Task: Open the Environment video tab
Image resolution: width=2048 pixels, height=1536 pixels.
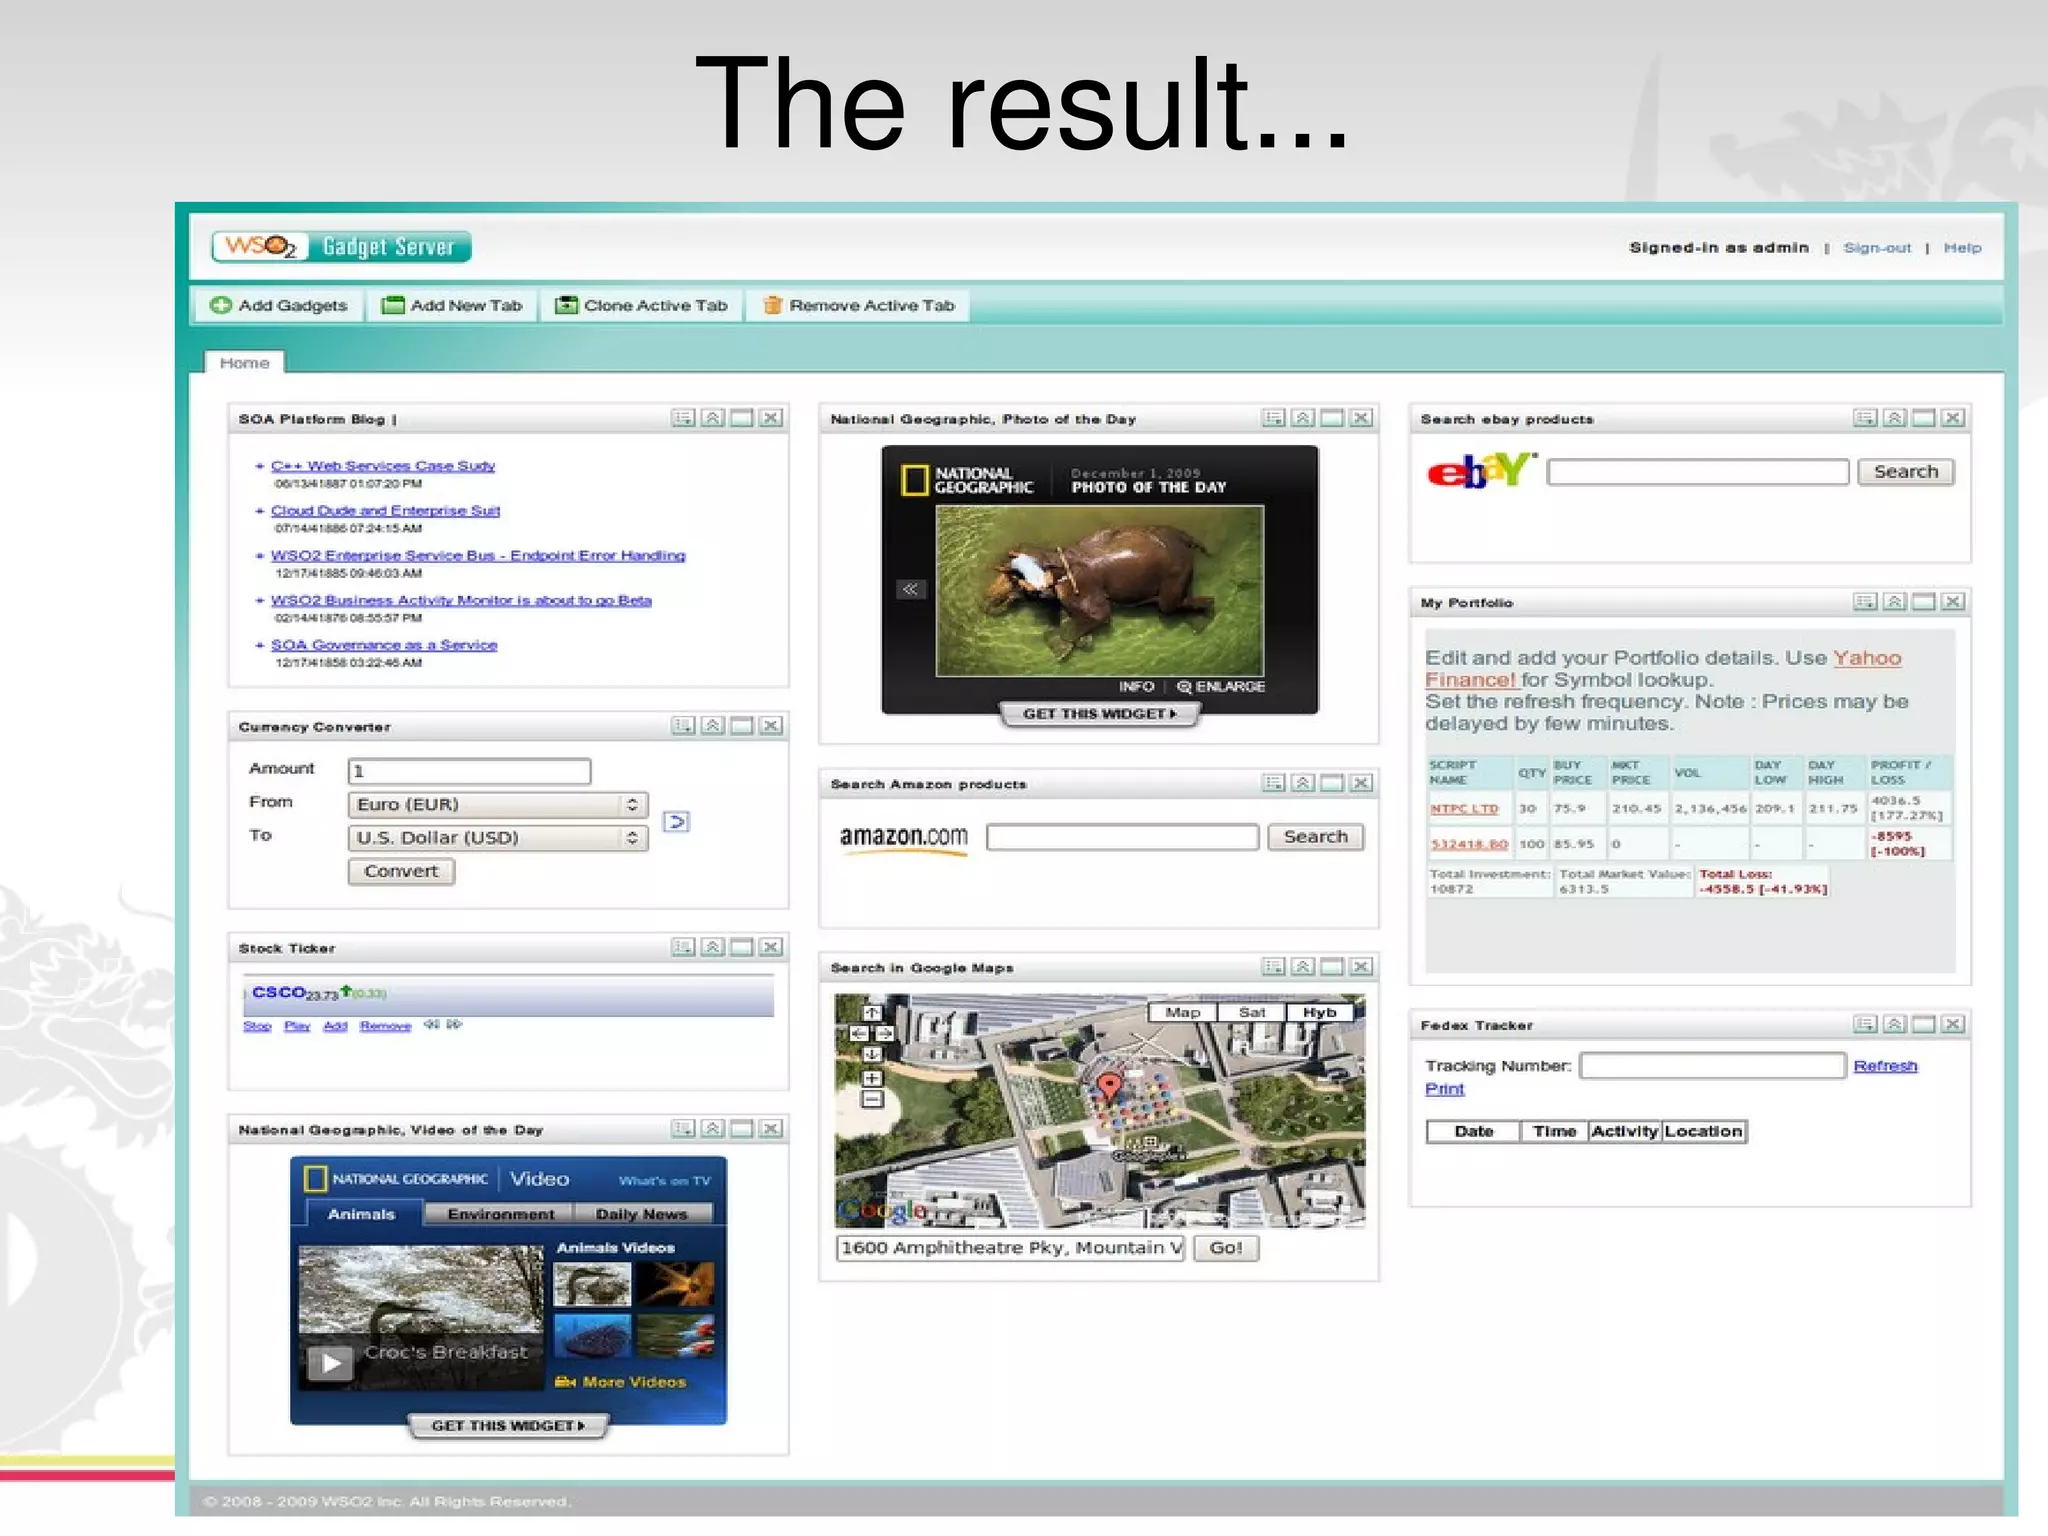Action: click(x=500, y=1214)
